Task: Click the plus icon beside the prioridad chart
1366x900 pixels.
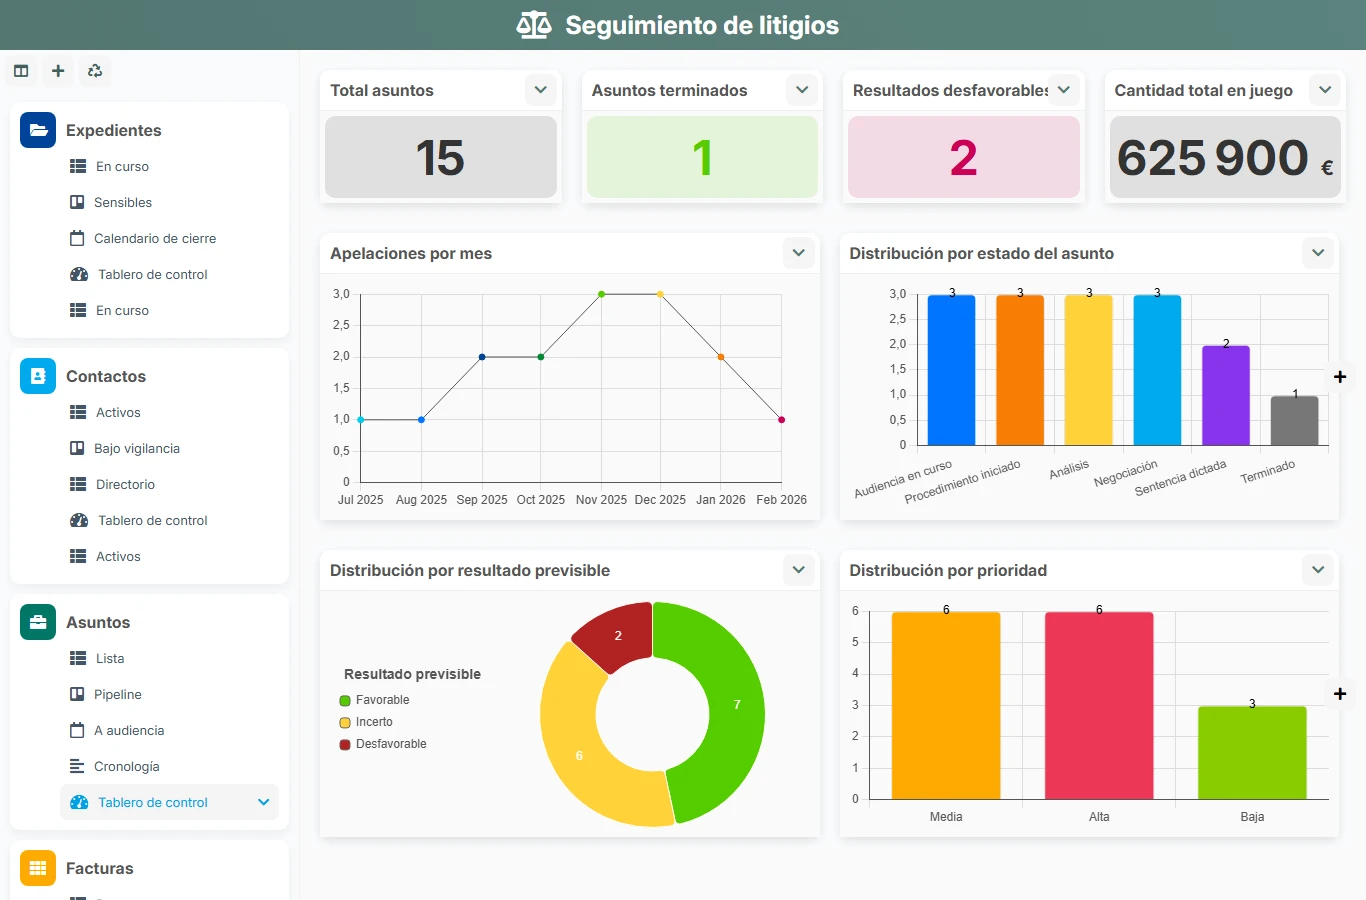Action: pyautogui.click(x=1340, y=694)
